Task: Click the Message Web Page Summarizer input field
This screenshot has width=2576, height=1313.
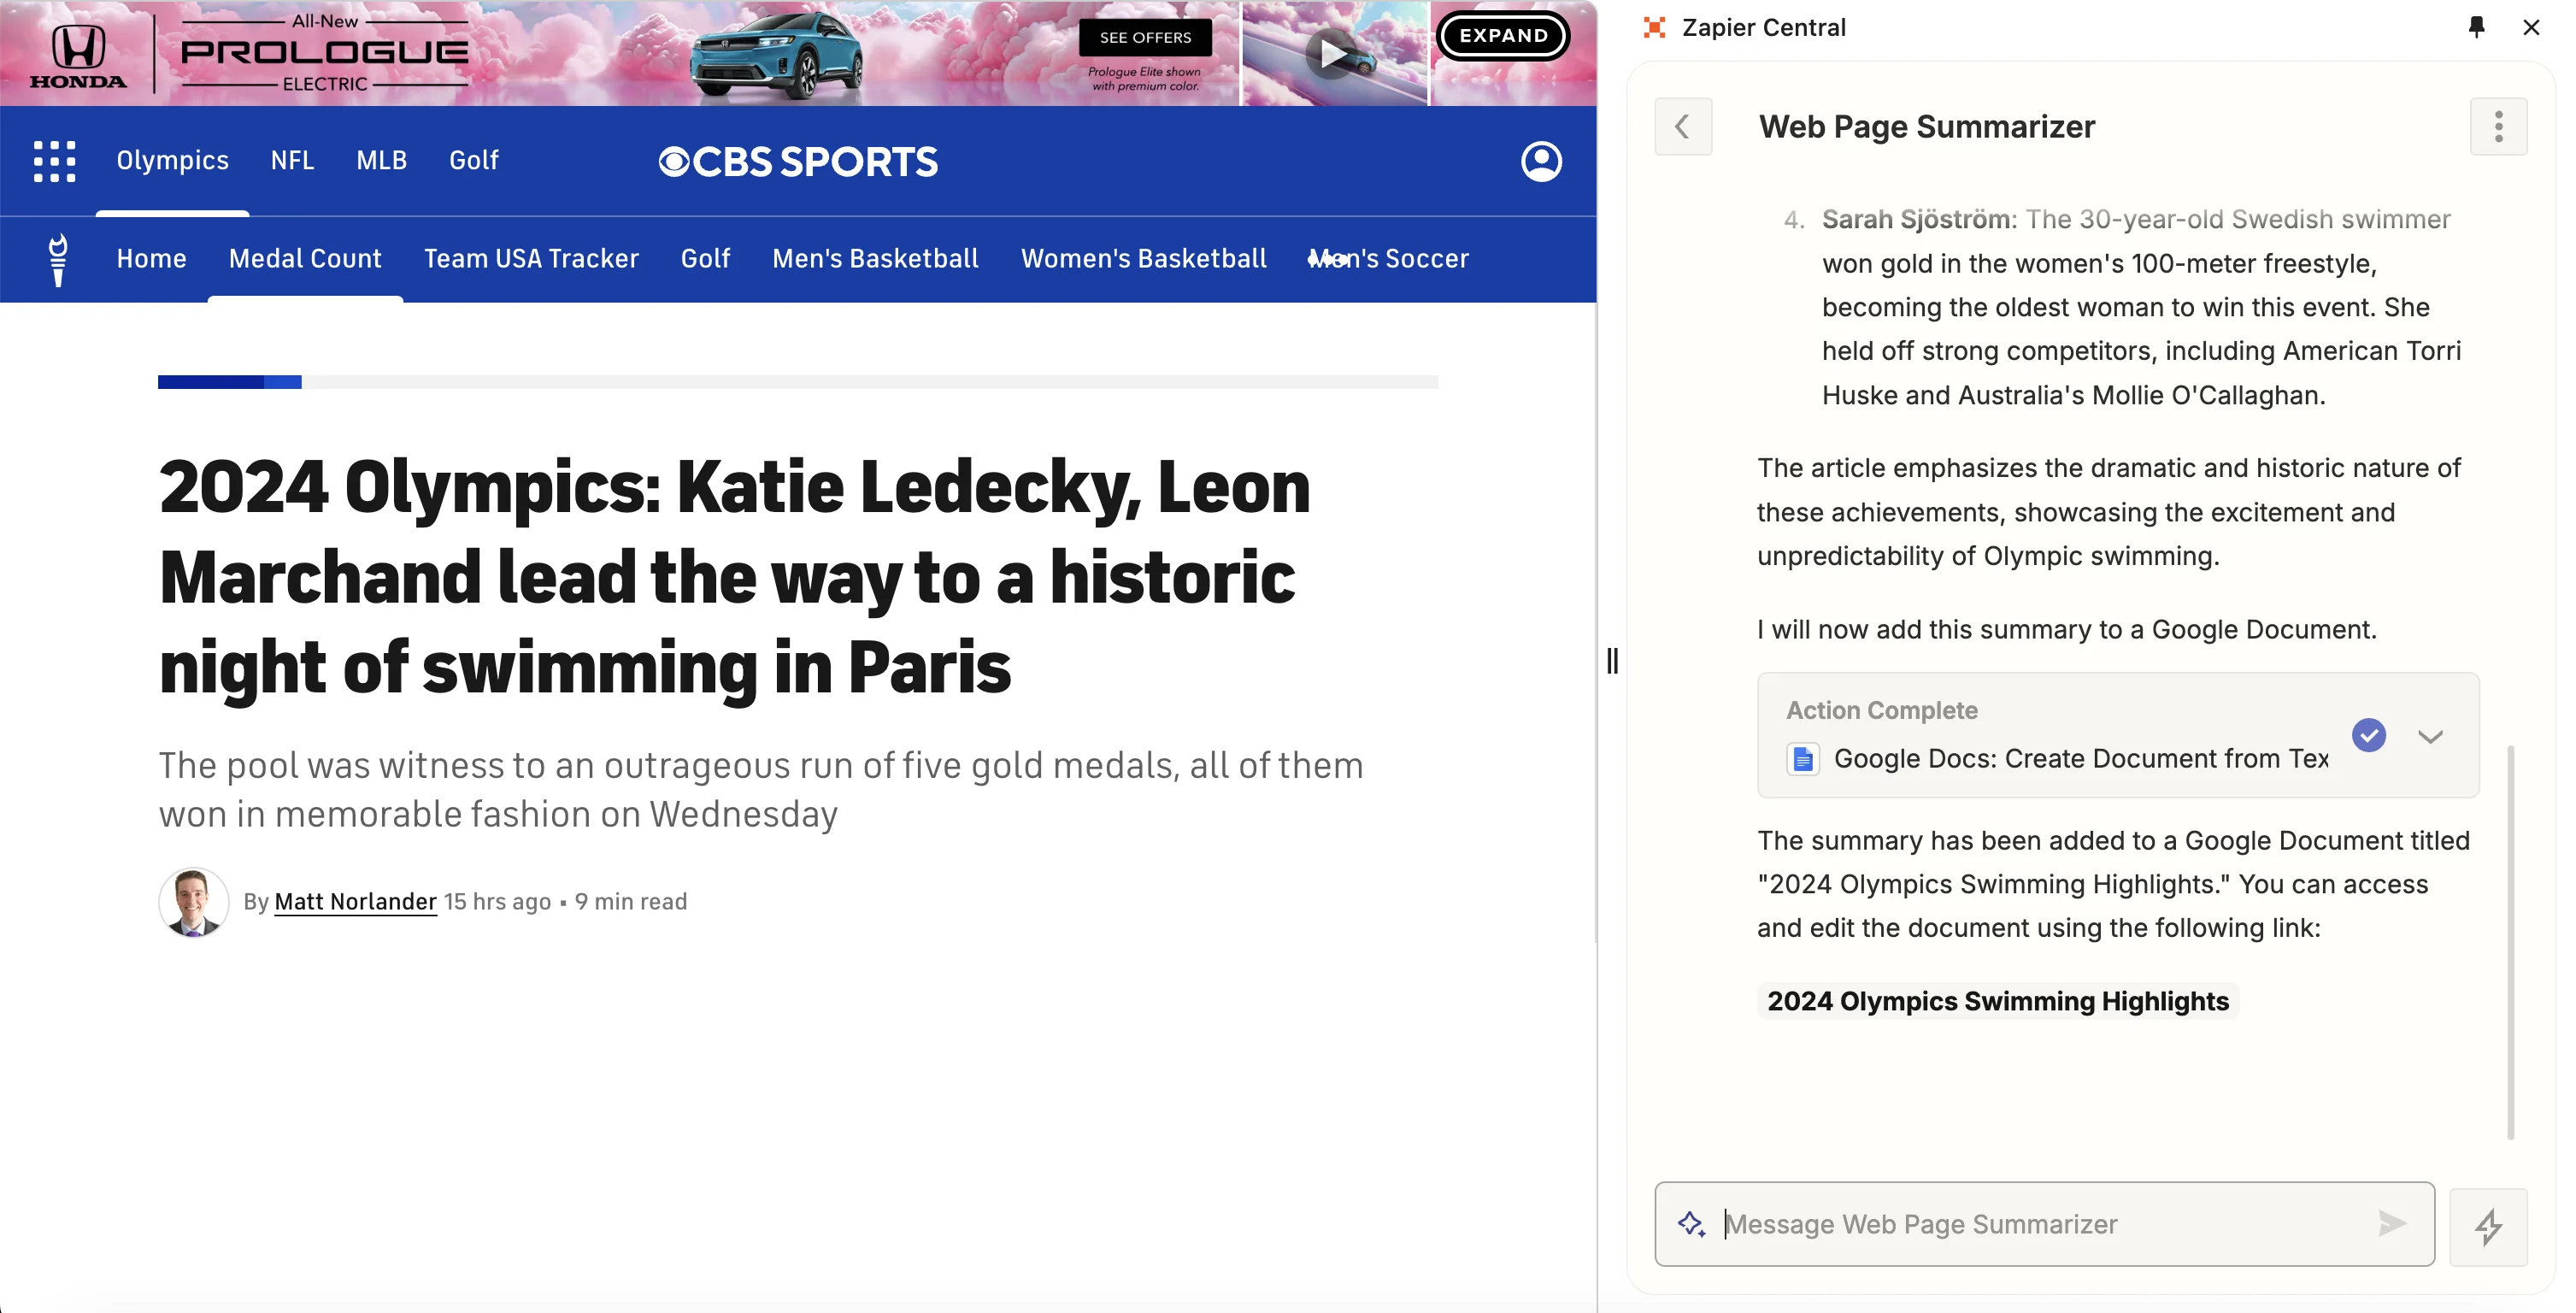Action: click(x=2040, y=1224)
